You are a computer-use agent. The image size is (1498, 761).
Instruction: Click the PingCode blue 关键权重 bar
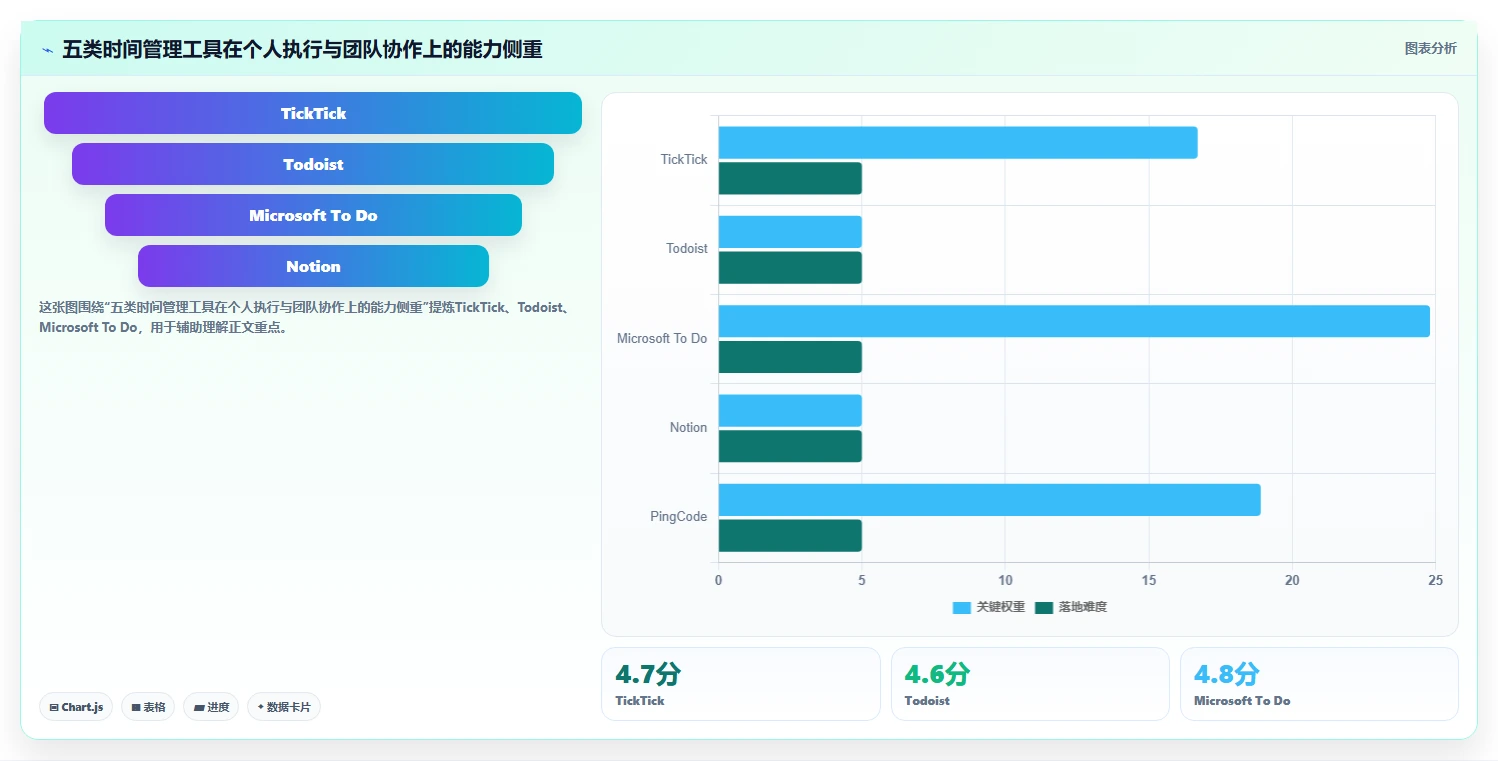(x=989, y=500)
